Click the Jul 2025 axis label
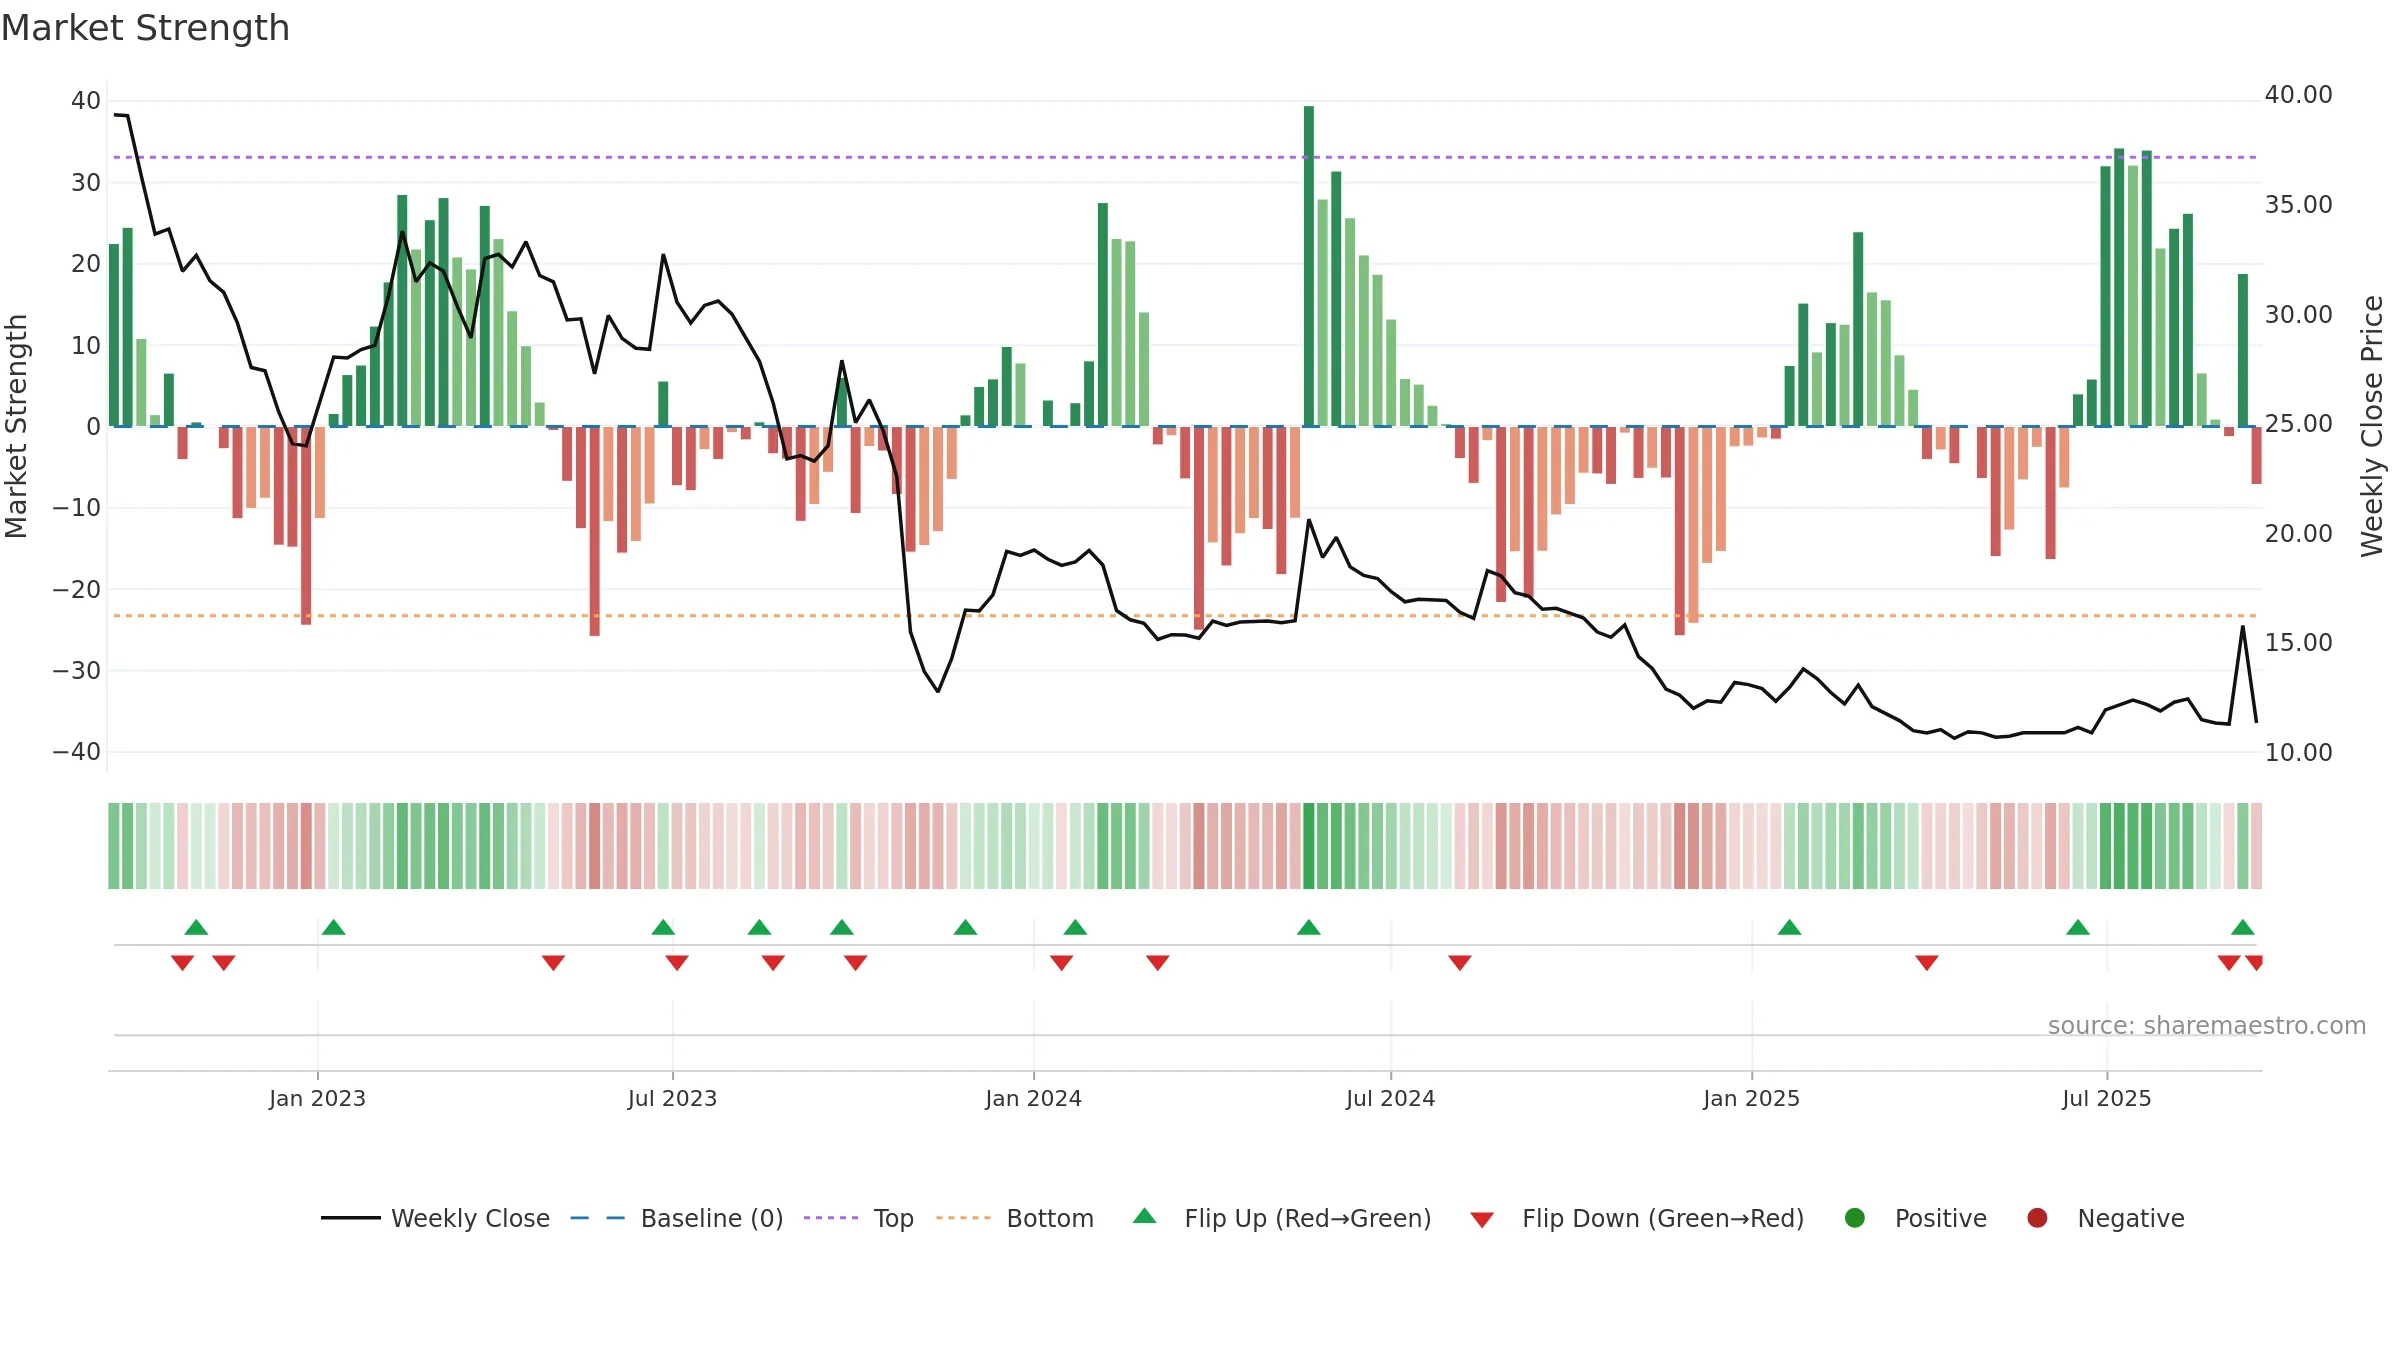This screenshot has width=2400, height=1350. pos(2106,1098)
